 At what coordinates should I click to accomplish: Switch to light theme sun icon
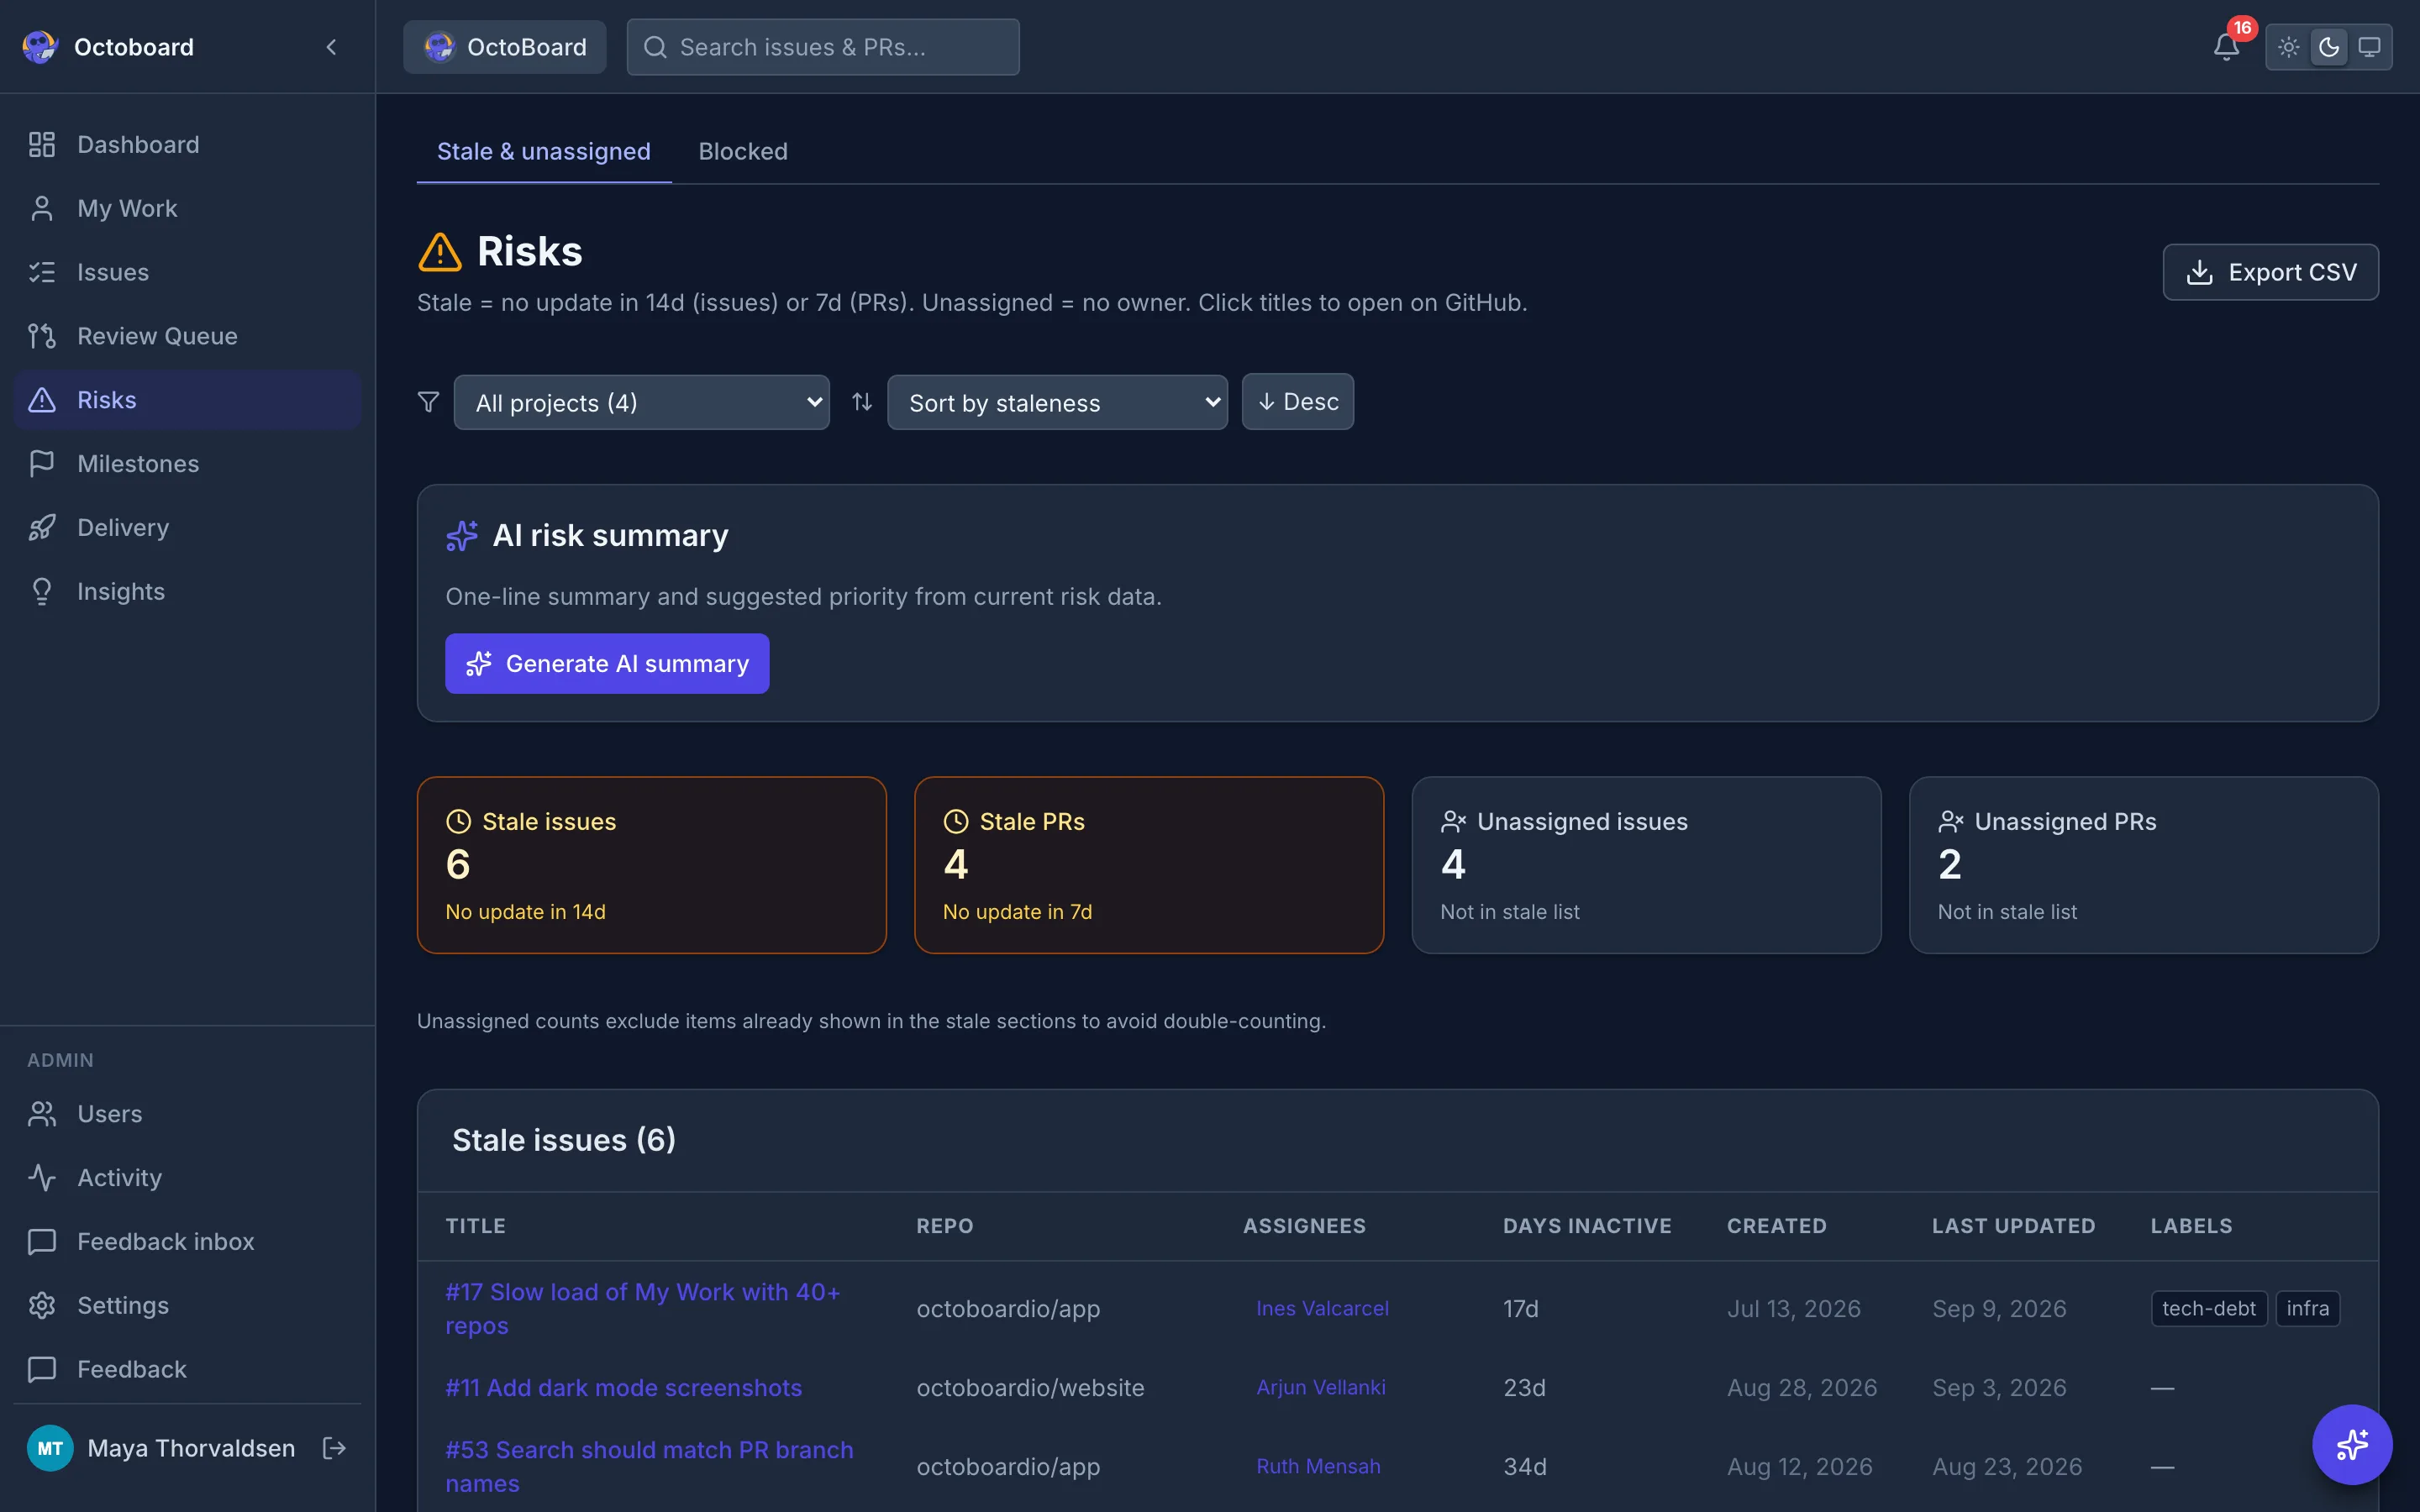point(2288,47)
